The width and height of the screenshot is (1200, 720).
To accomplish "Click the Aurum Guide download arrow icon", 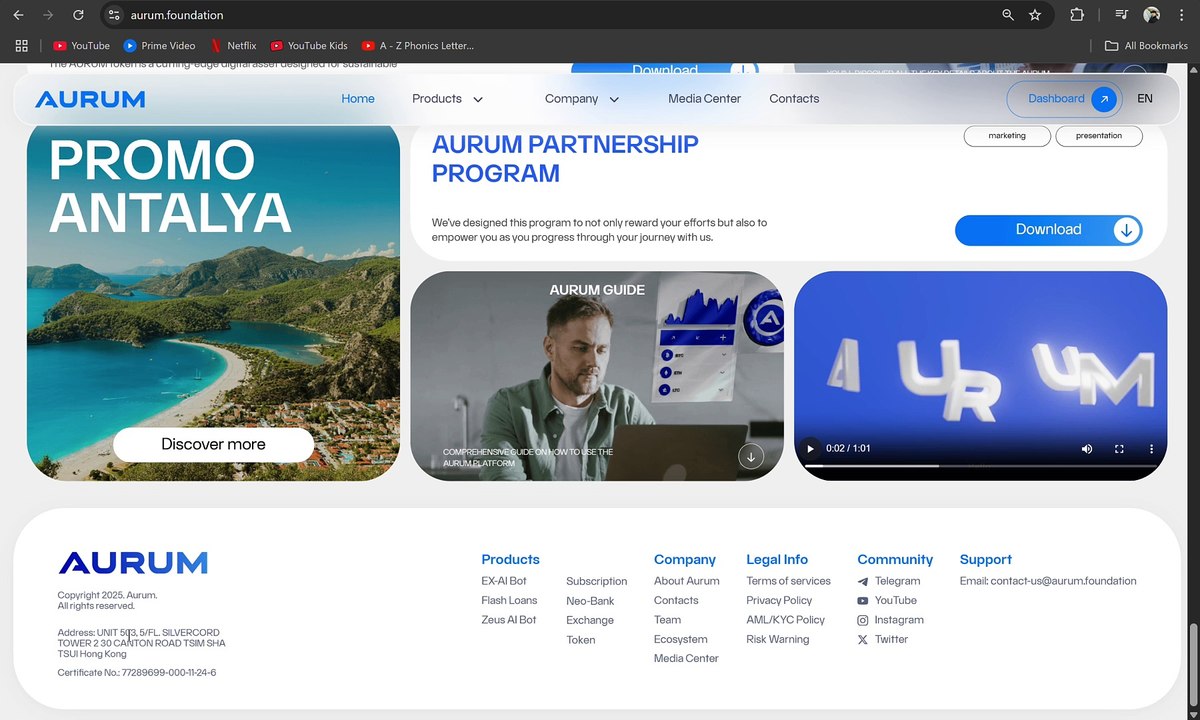I will [751, 456].
